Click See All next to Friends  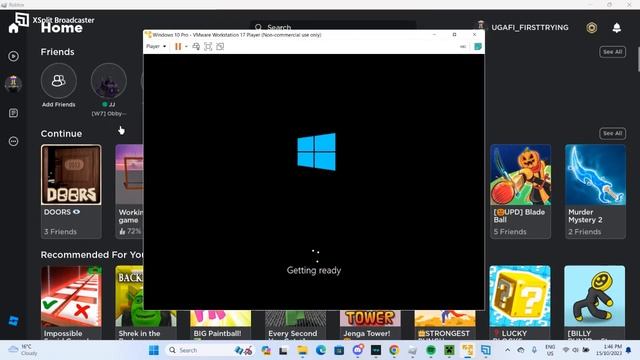point(612,52)
